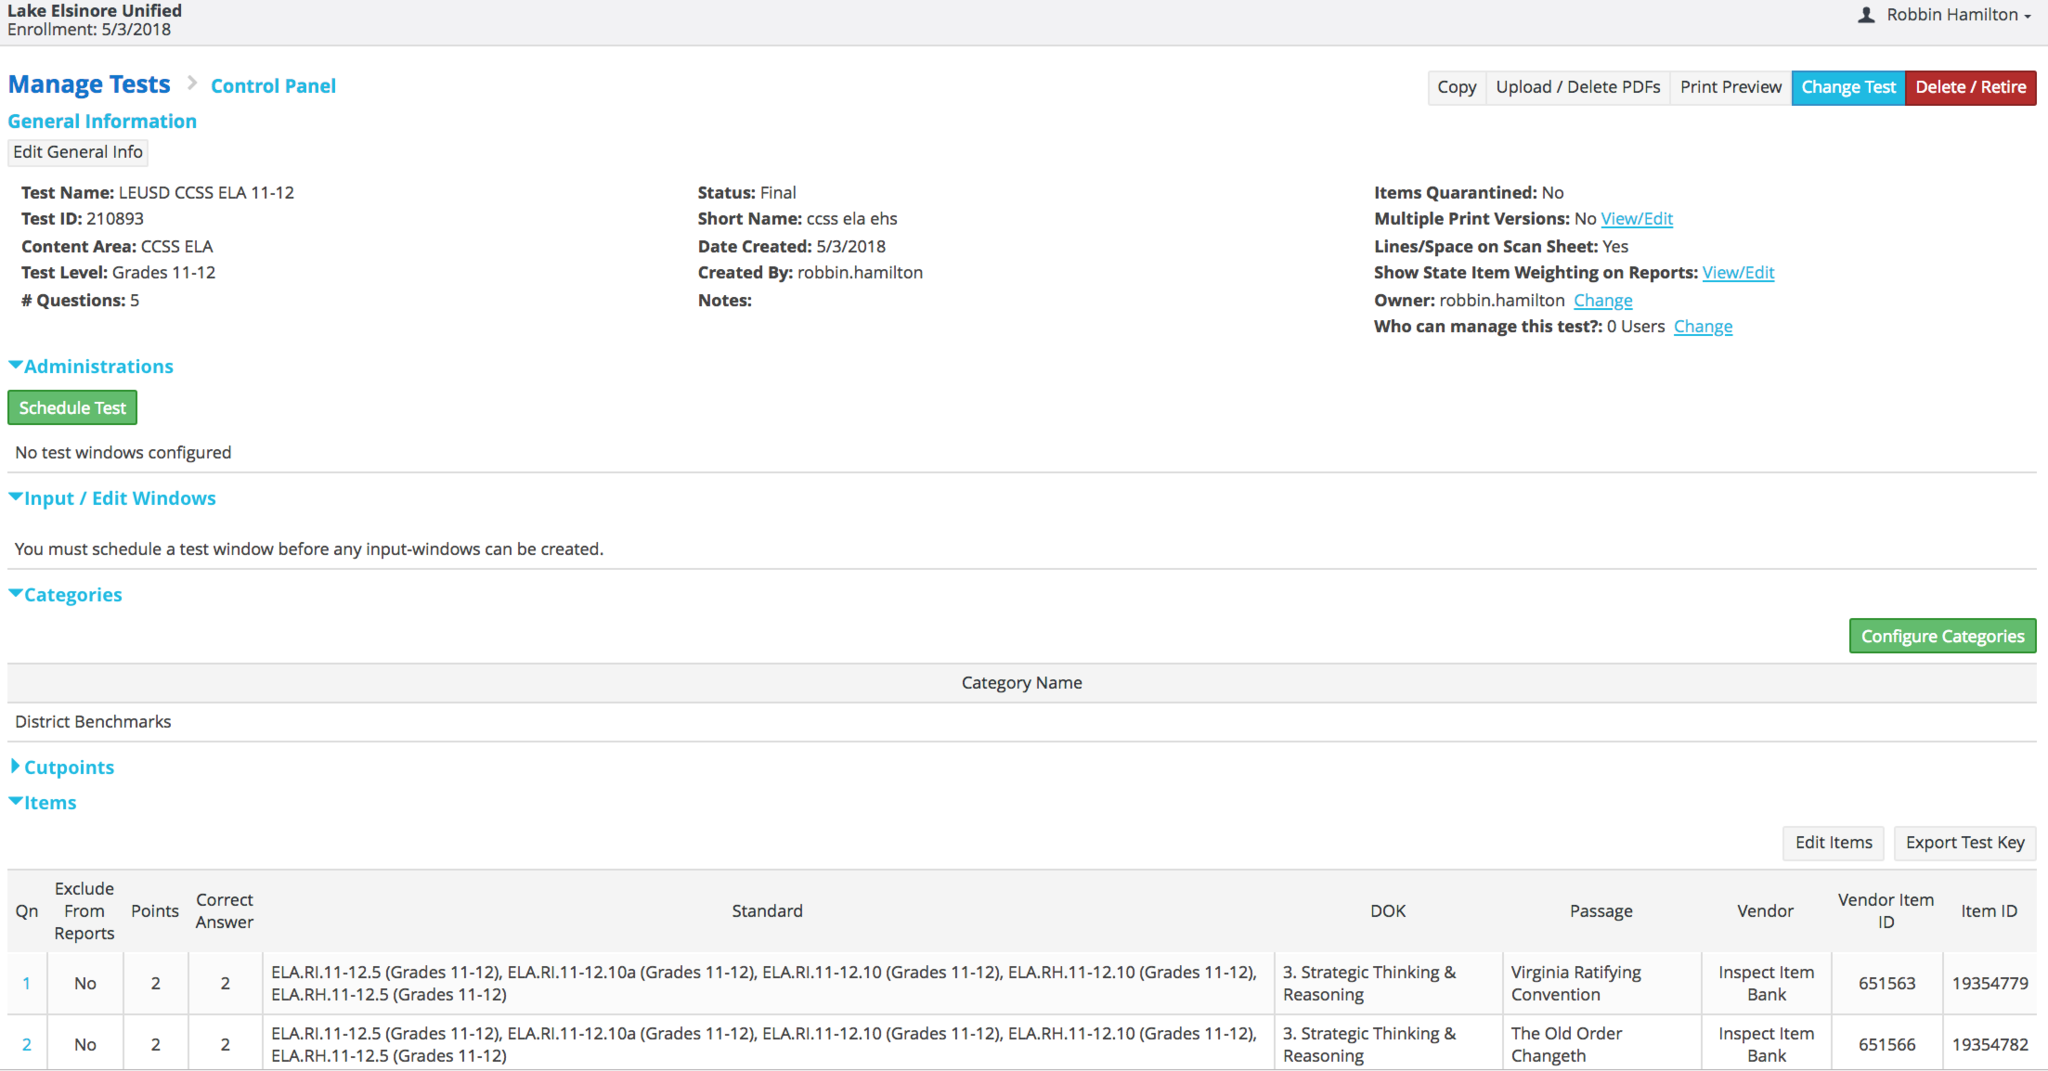This screenshot has height=1071, width=2048.
Task: Collapse the Items section
Action: coord(43,802)
